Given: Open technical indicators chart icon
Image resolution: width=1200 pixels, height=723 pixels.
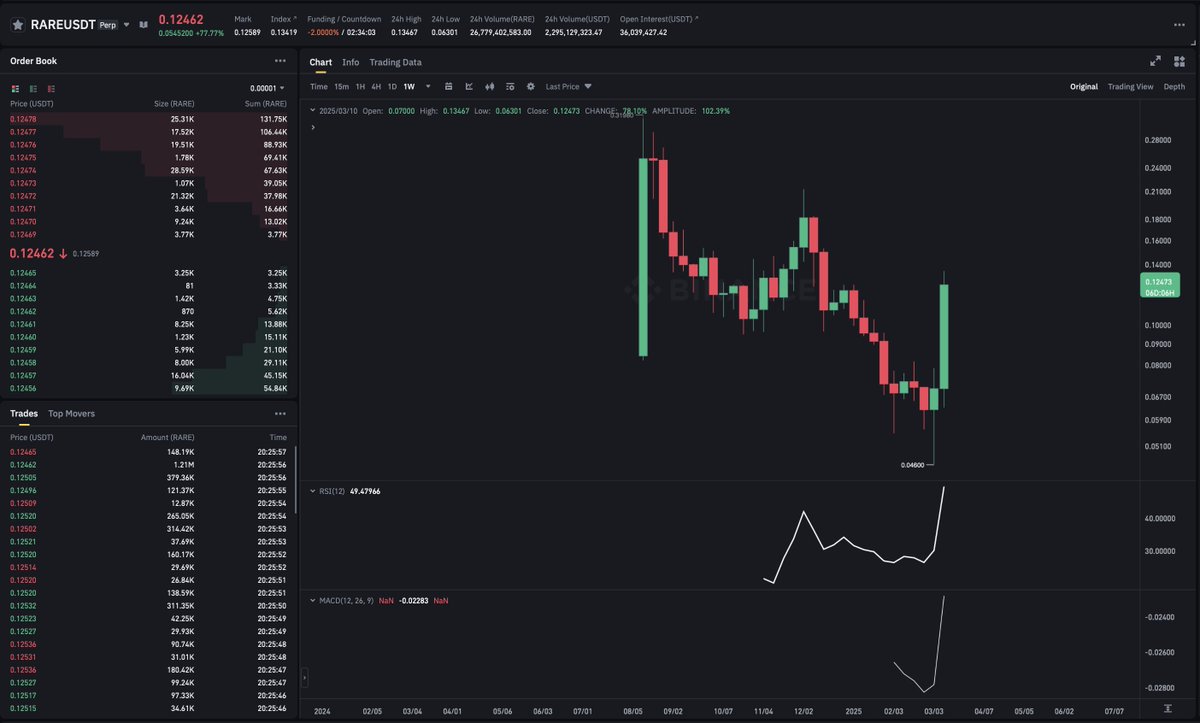Looking at the screenshot, I should point(470,87).
